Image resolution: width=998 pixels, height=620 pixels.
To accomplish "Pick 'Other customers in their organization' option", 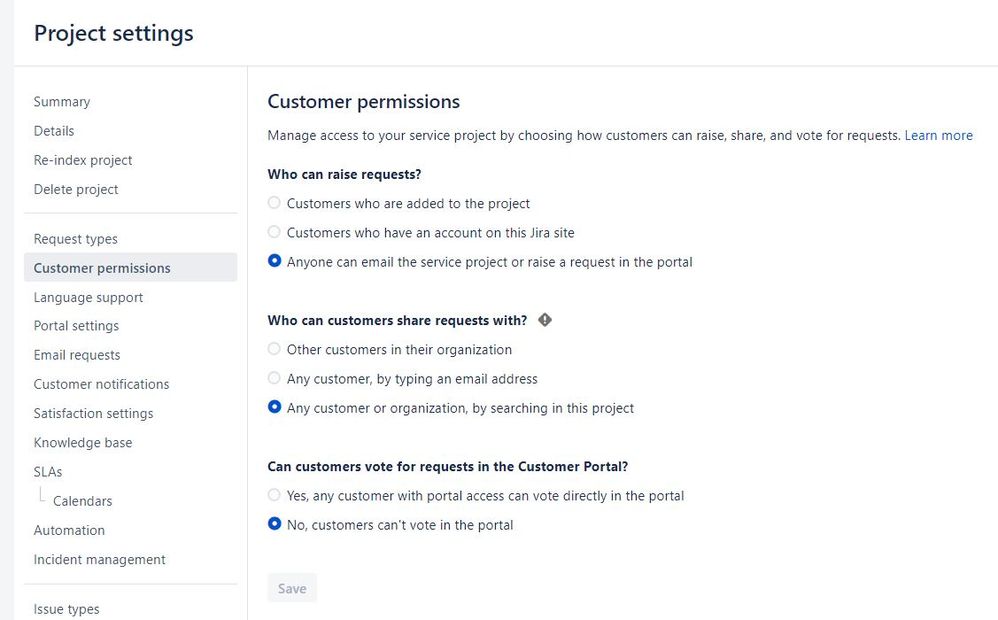I will tap(275, 350).
